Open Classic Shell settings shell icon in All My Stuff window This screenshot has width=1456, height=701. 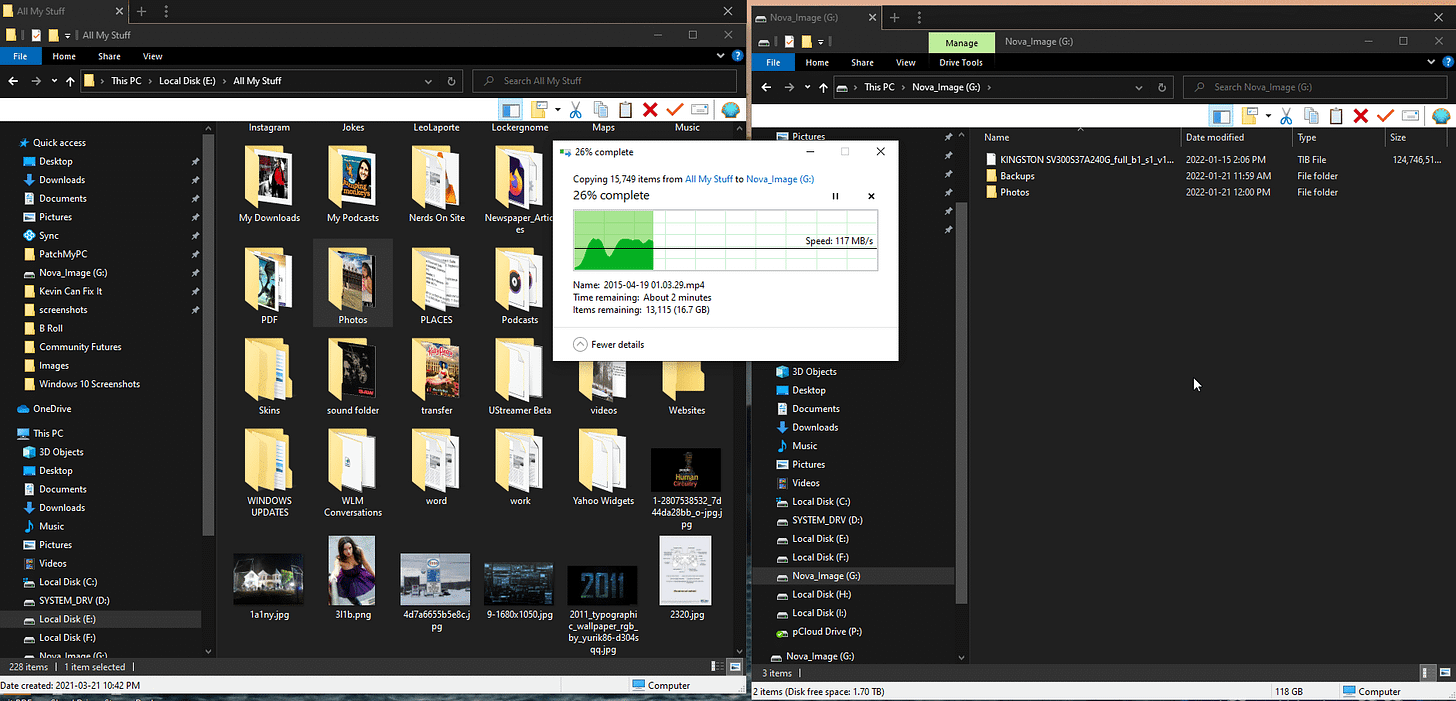[729, 110]
